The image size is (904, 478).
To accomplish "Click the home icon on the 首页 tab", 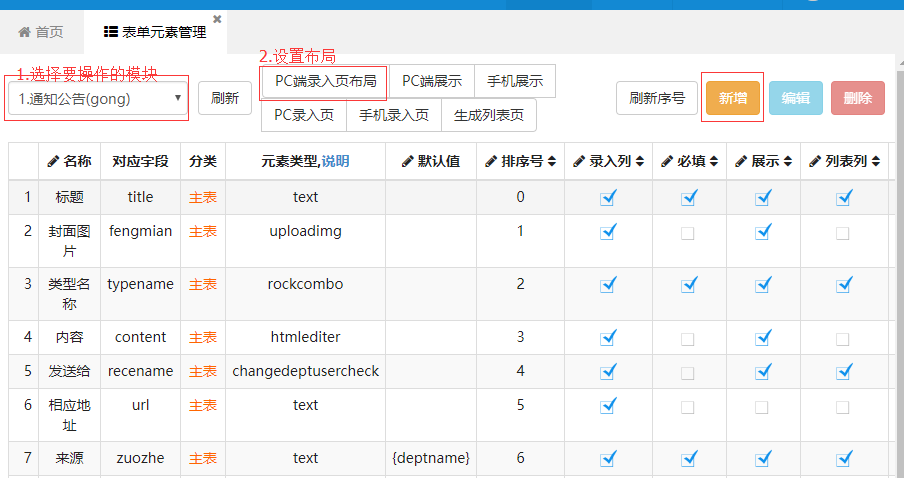I will tap(24, 33).
